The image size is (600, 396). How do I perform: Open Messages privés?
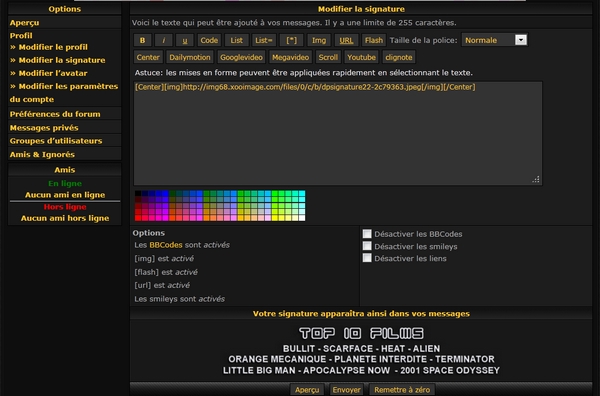(44, 128)
